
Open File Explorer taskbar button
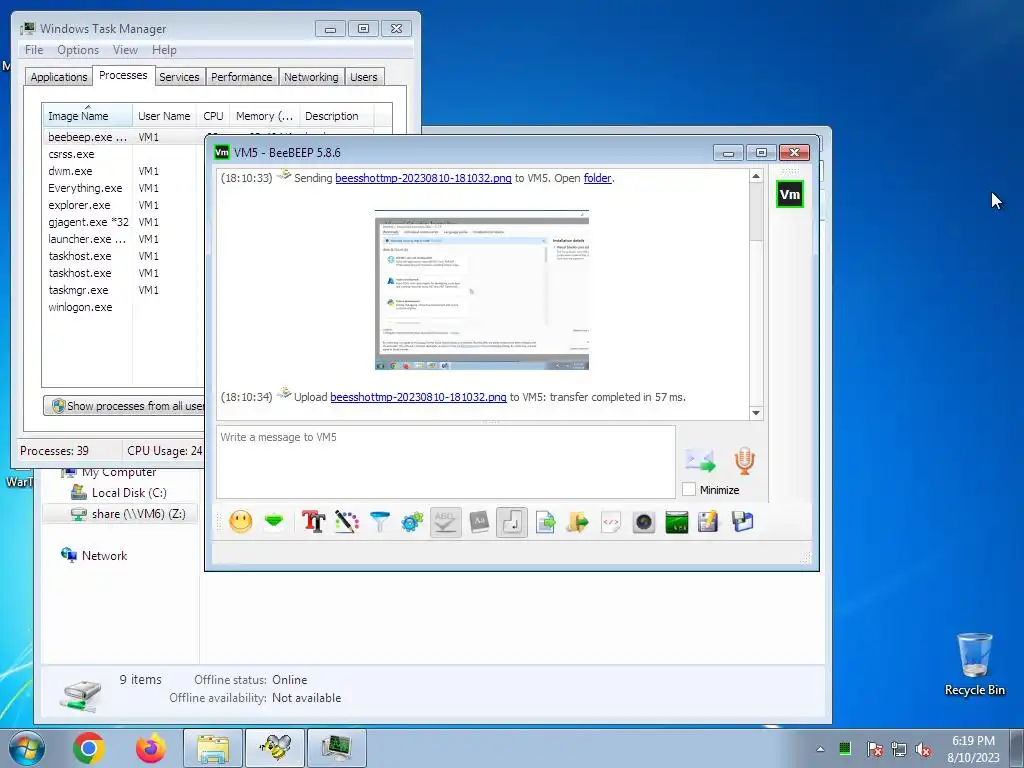213,748
